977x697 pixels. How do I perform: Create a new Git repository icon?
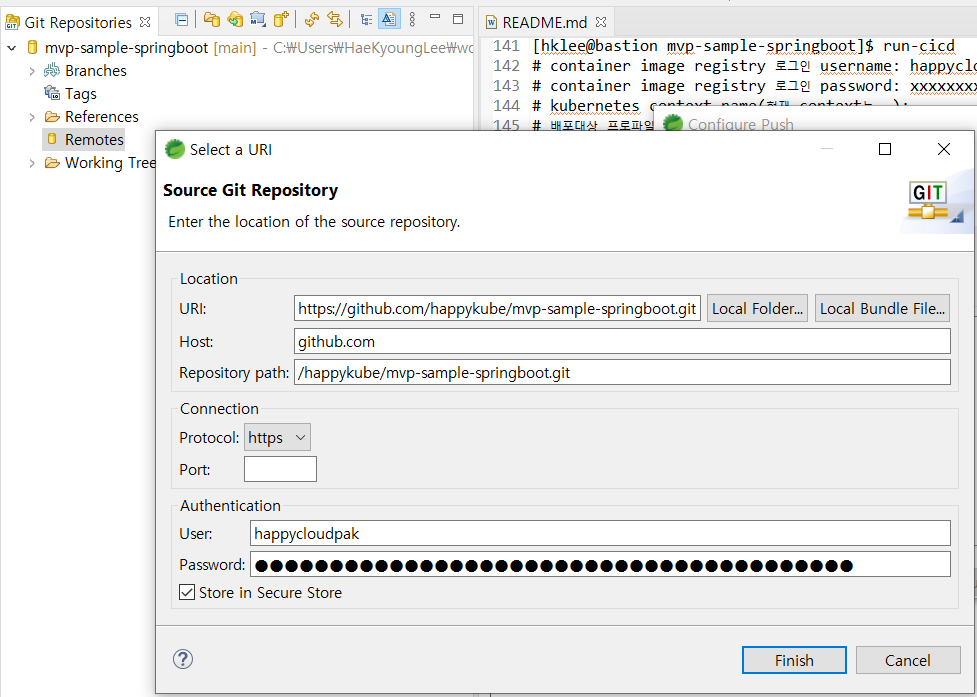281,20
